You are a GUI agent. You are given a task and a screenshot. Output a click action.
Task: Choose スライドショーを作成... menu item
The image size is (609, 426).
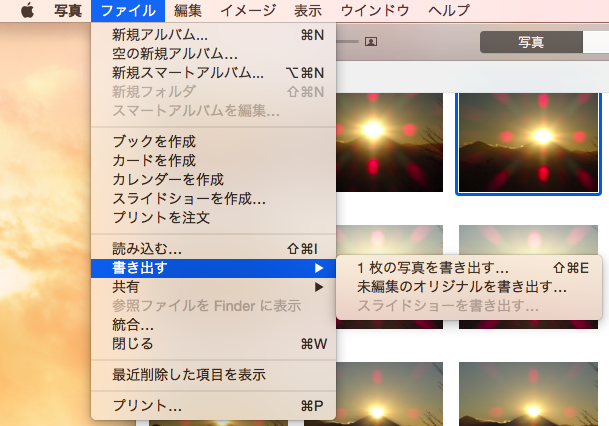pyautogui.click(x=213, y=198)
